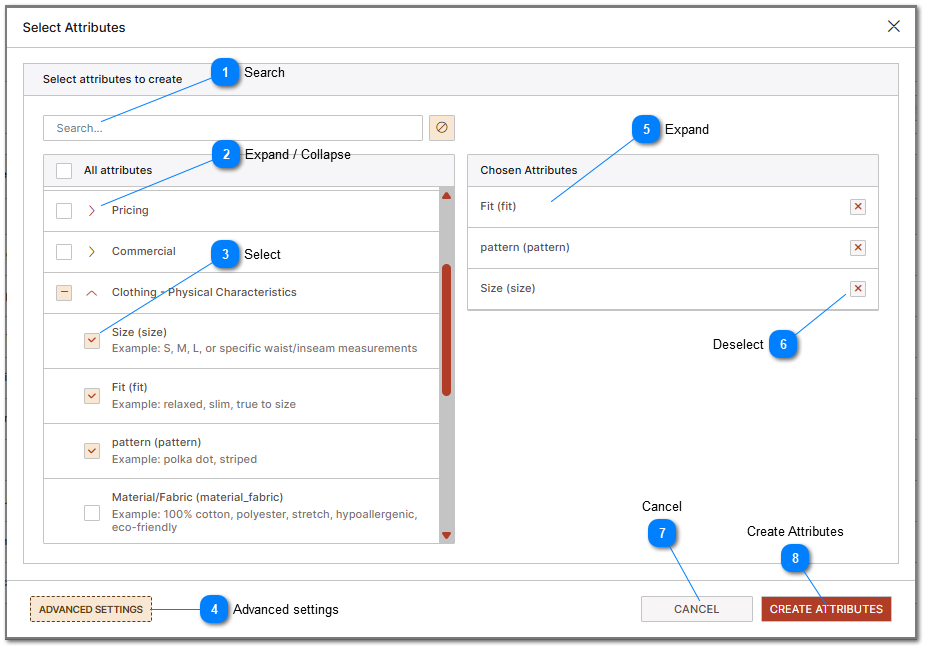Remove Fit (fit) from Chosen Attributes
This screenshot has height=649, width=926.
point(858,206)
